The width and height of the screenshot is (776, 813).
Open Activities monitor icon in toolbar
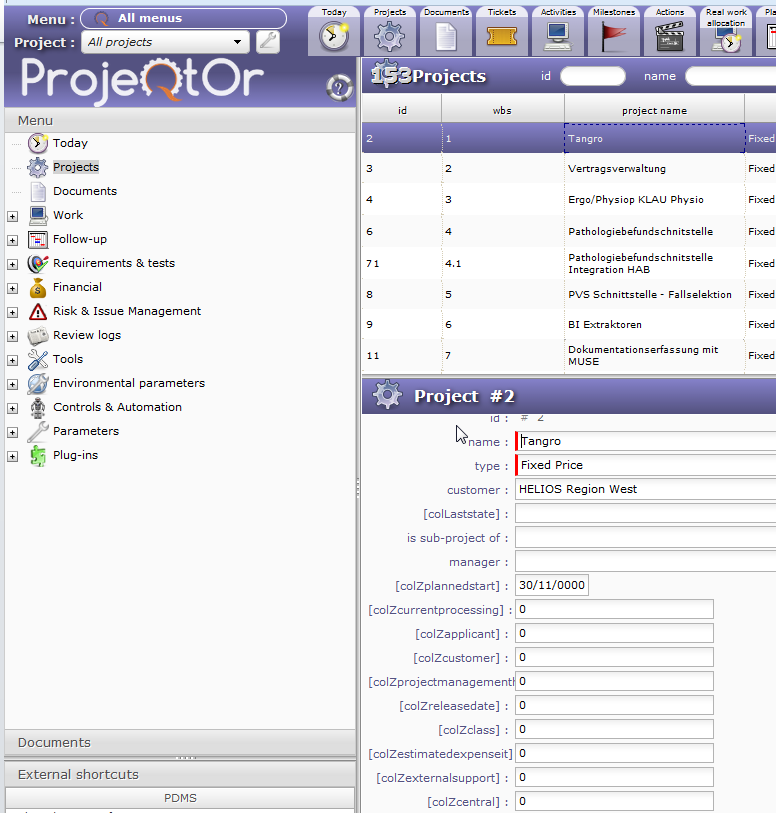(x=558, y=35)
